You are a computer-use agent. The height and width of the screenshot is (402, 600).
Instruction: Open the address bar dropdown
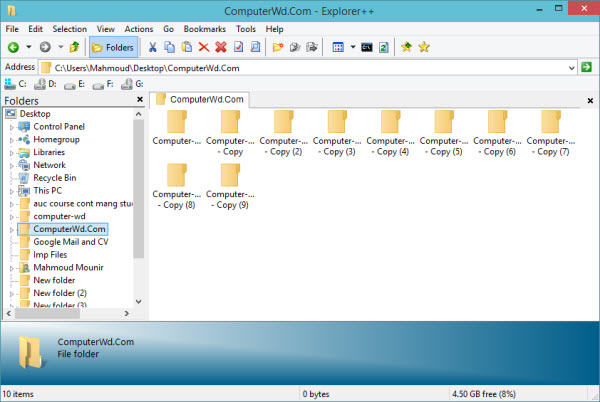pos(571,68)
